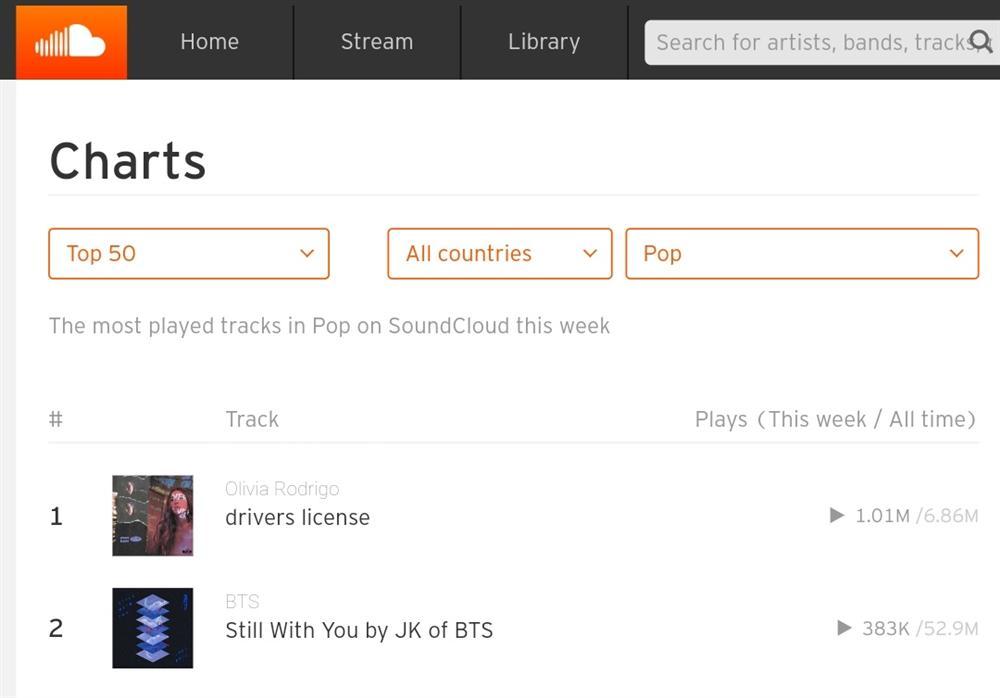This screenshot has height=698, width=1000.
Task: Click the All countries chevron arrow
Action: (590, 254)
